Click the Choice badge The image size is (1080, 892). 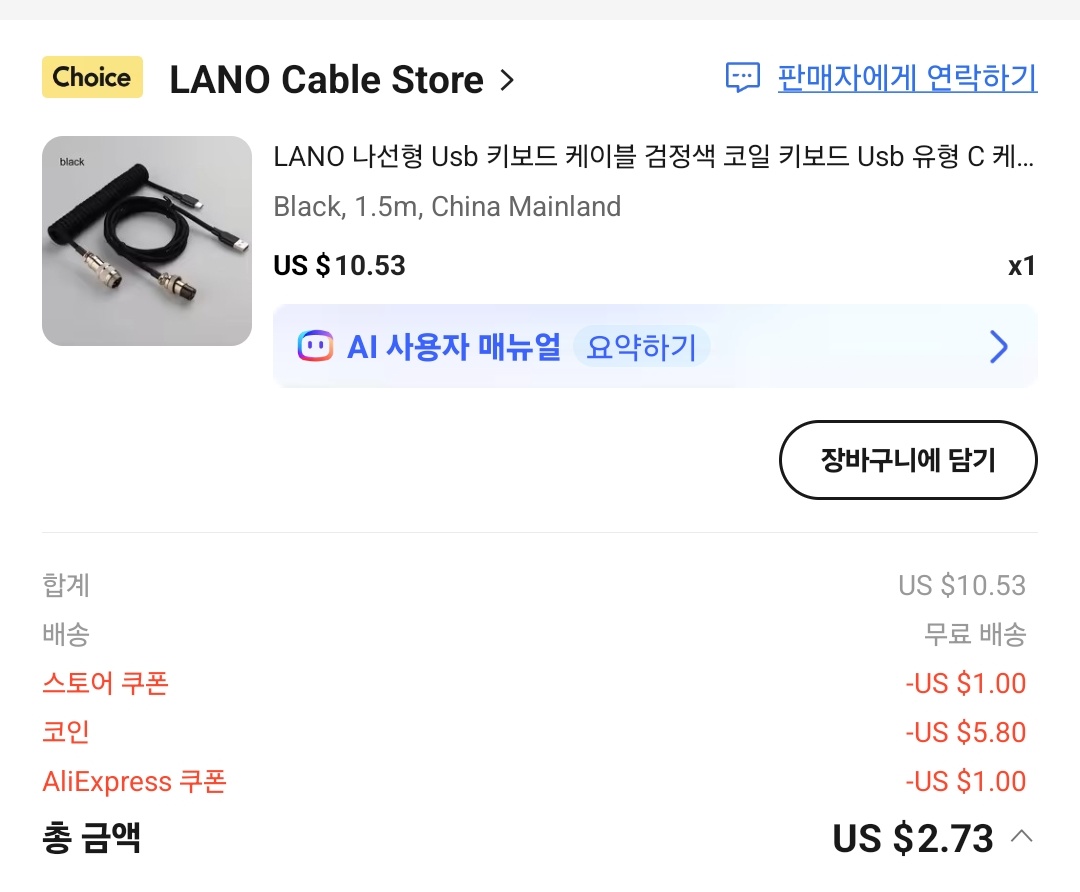(92, 78)
